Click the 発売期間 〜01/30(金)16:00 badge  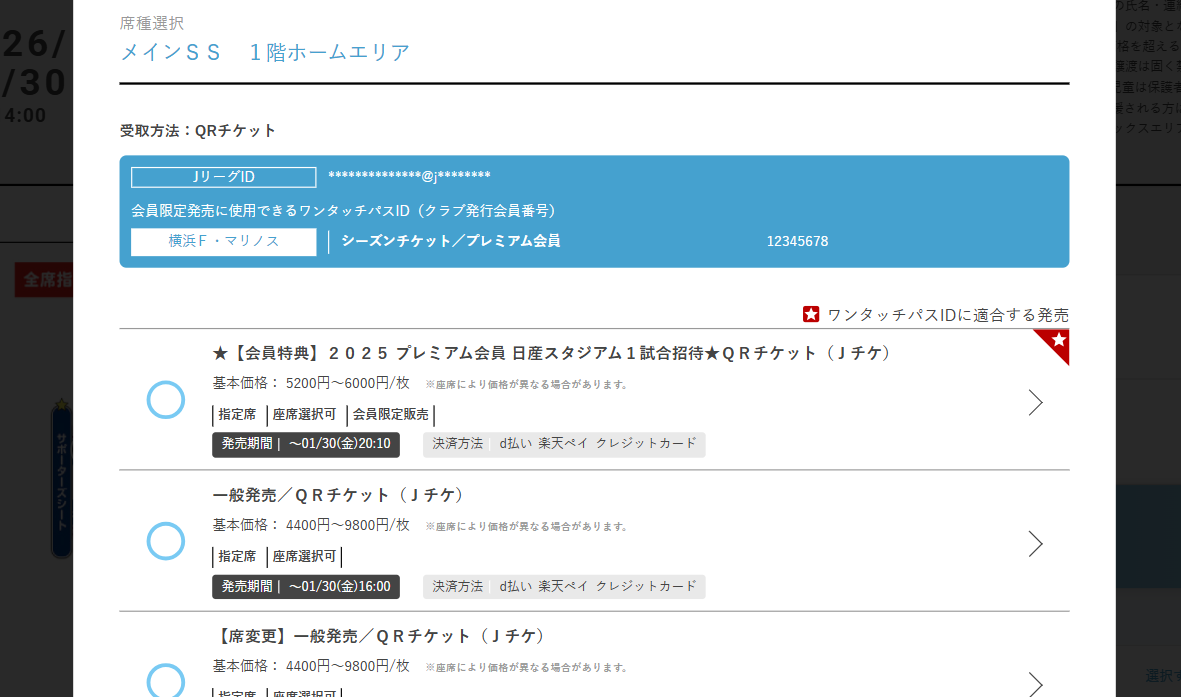coord(306,586)
